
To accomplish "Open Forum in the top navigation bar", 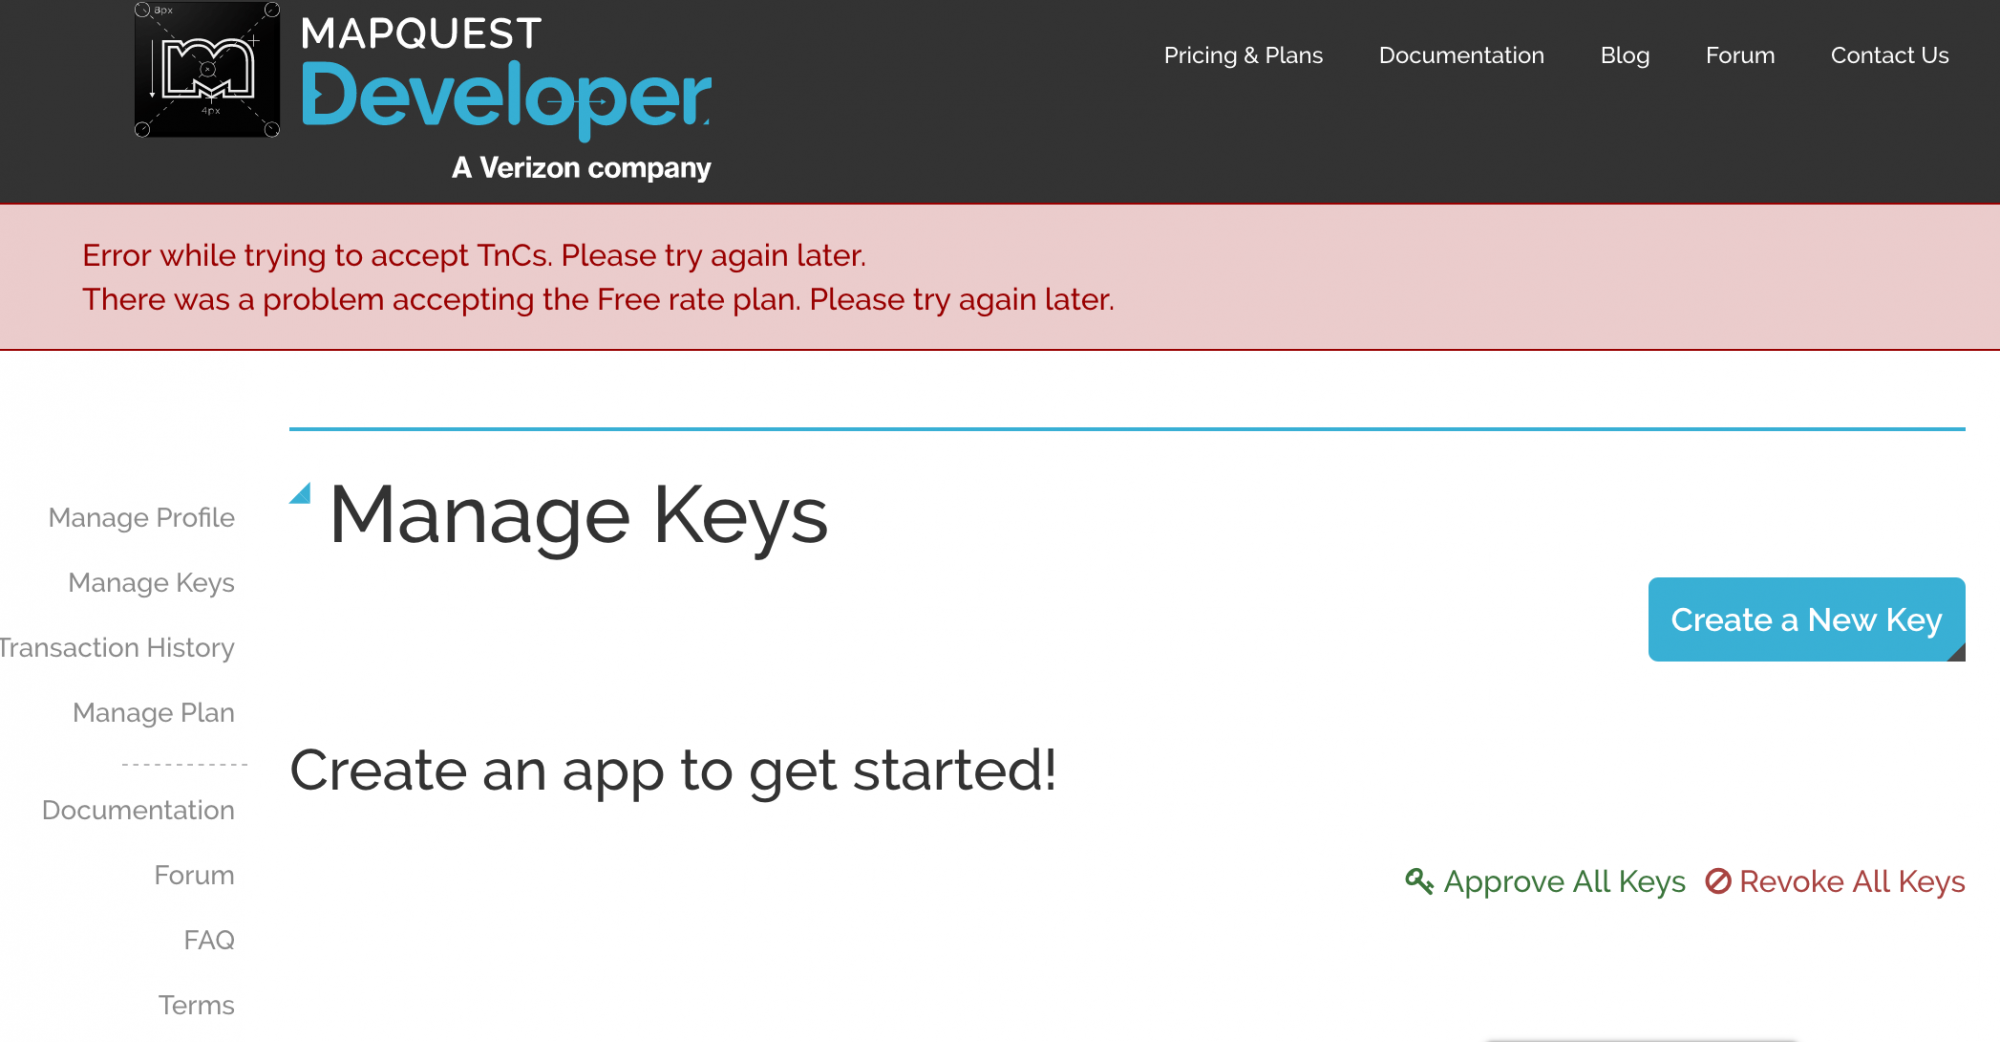I will [x=1740, y=55].
